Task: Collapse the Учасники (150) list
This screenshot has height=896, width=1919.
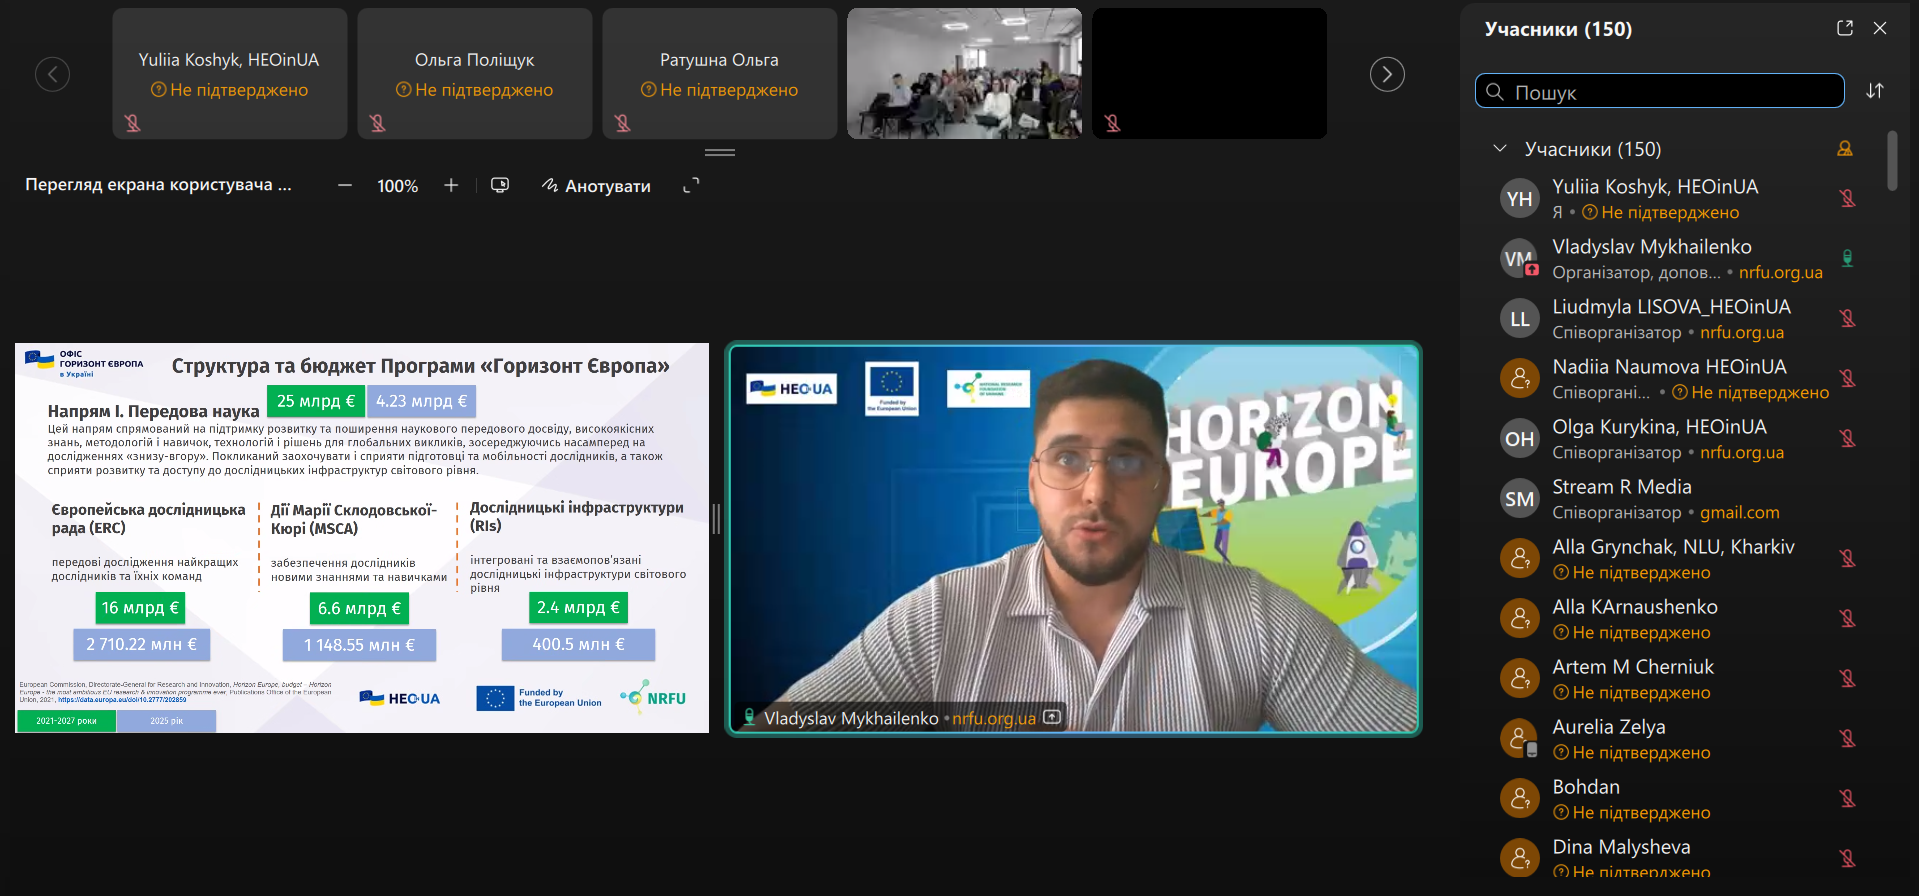Action: point(1499,148)
